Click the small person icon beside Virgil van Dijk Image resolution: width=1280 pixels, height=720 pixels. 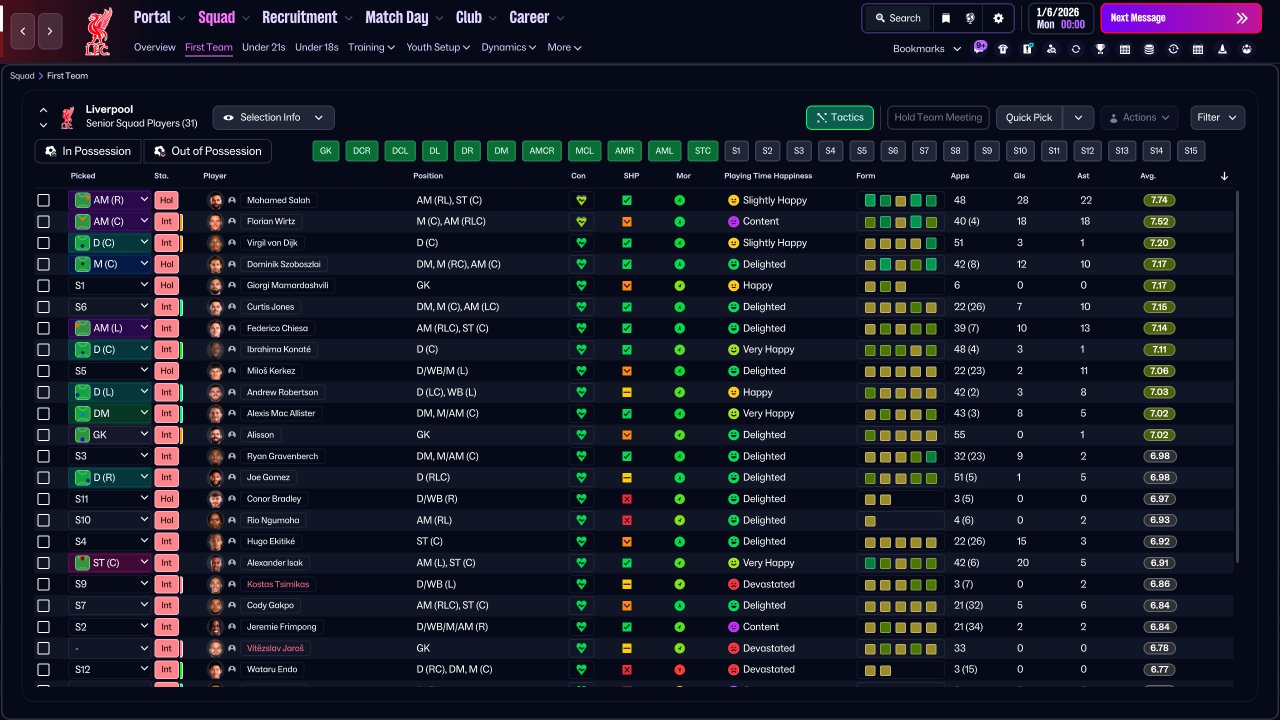tap(232, 243)
